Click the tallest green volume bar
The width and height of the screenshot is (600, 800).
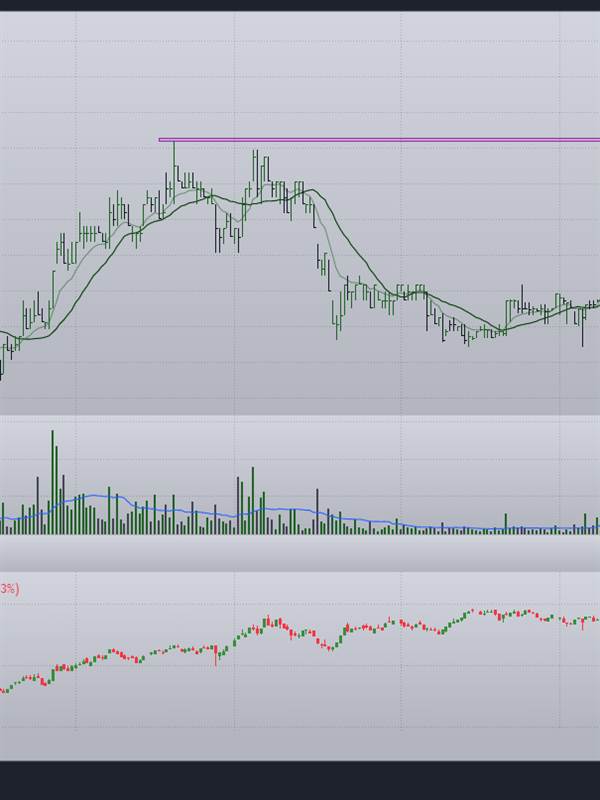52,482
